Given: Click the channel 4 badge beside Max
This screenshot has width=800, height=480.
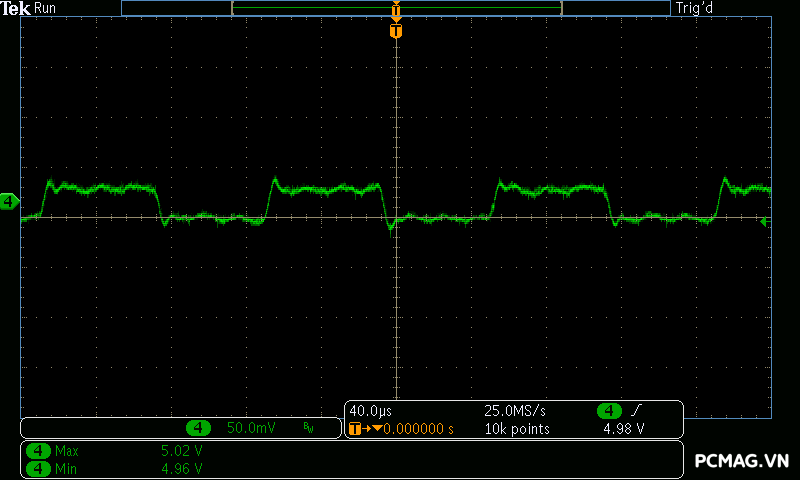Looking at the screenshot, I should point(38,451).
